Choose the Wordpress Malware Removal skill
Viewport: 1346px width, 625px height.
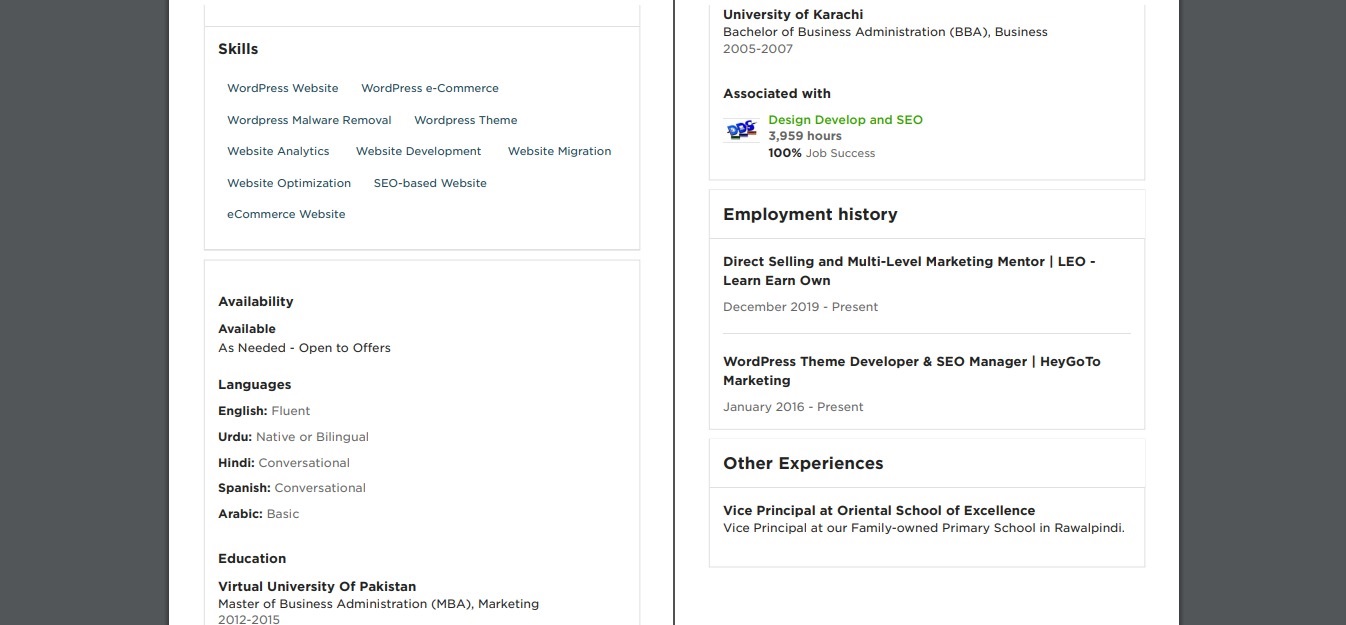309,120
